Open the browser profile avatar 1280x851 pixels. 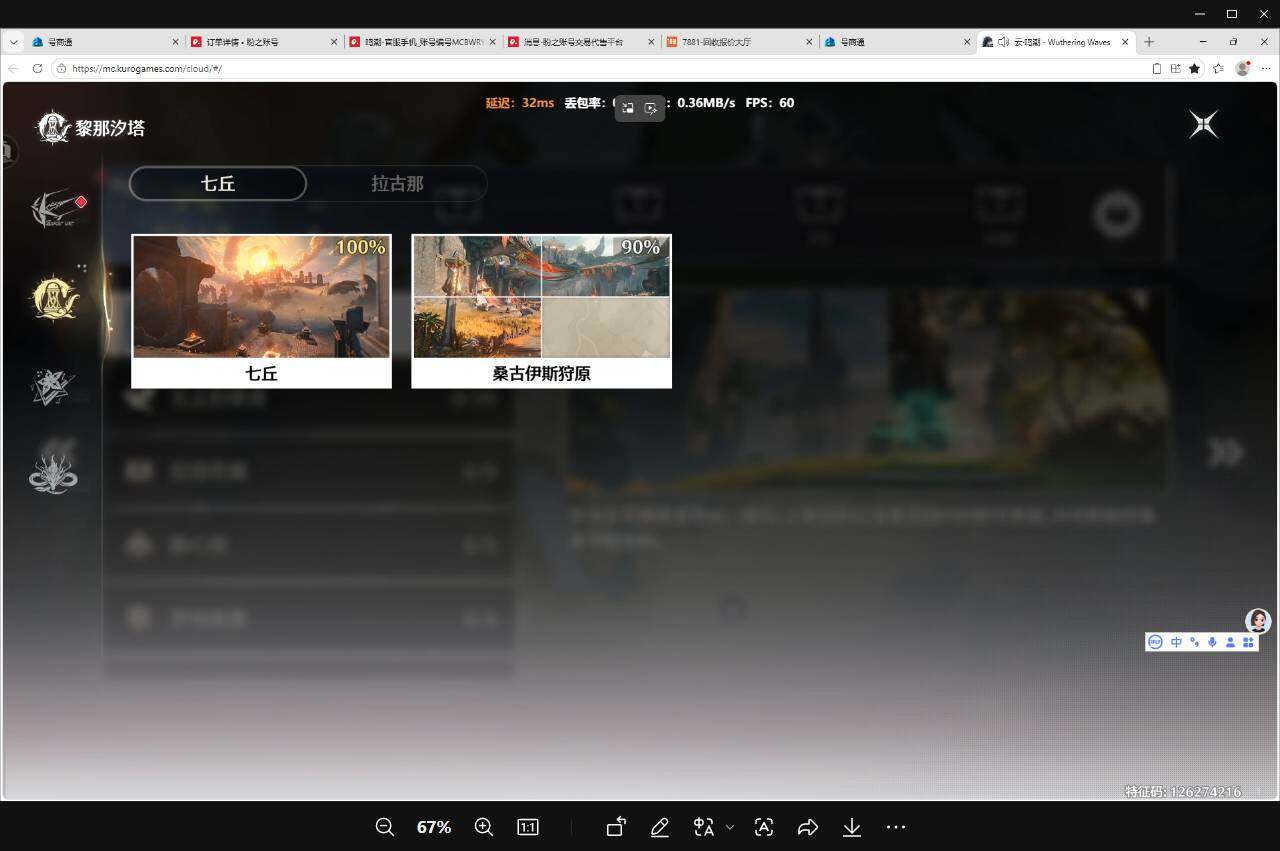coord(1243,68)
